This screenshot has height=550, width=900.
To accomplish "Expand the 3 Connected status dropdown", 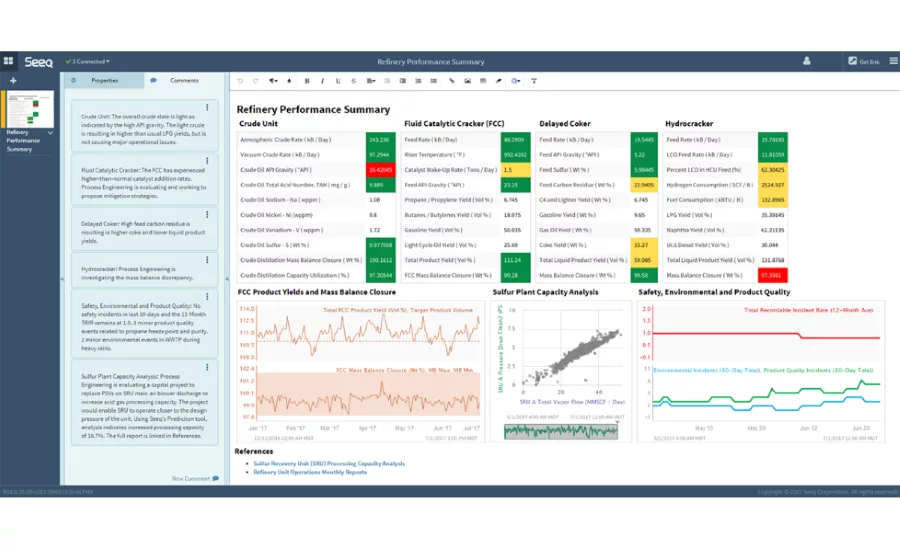I will [x=88, y=61].
